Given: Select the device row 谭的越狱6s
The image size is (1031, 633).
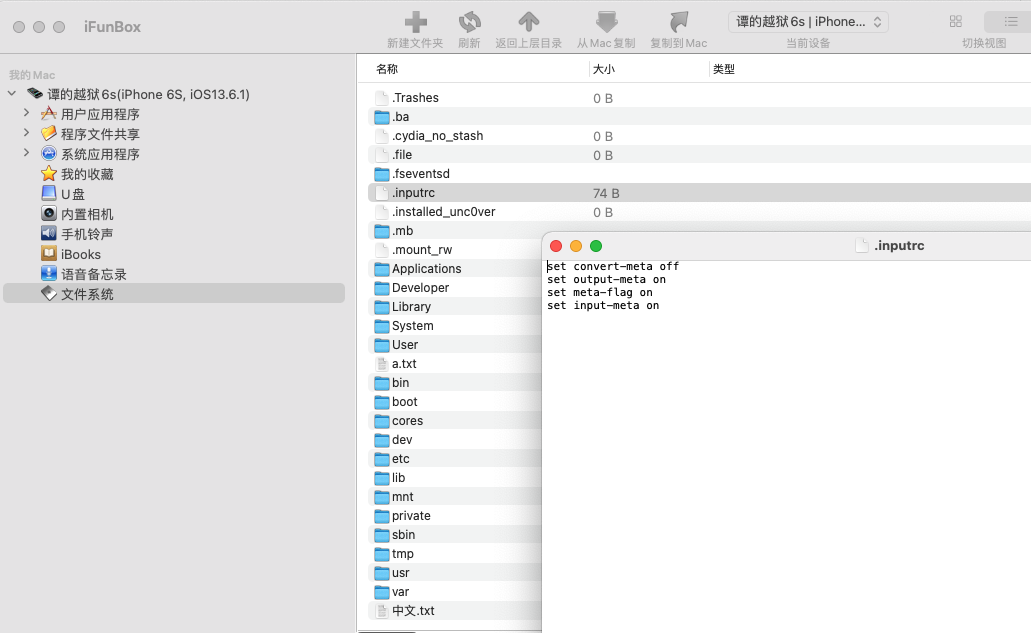Looking at the screenshot, I should (x=148, y=94).
